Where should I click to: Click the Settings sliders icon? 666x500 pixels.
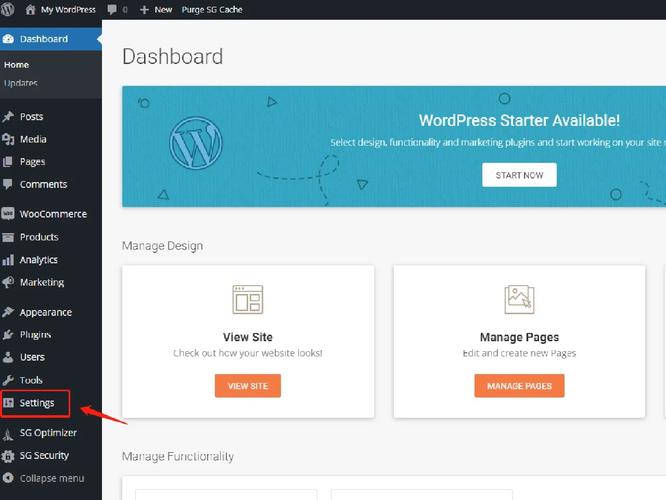(x=8, y=403)
